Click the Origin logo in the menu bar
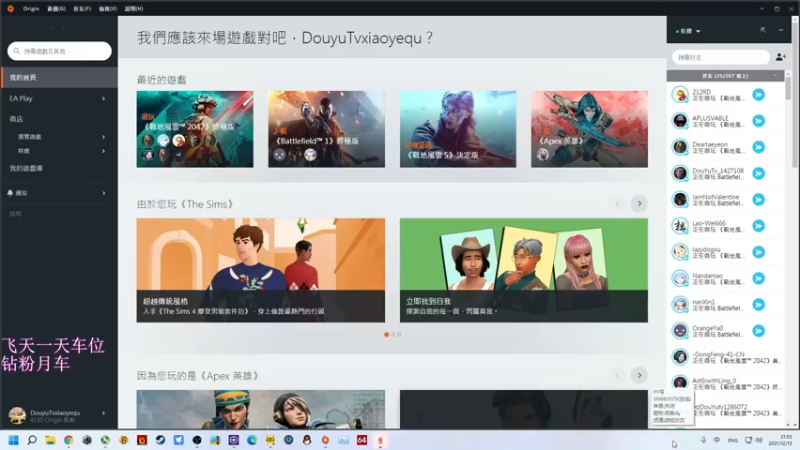The width and height of the screenshot is (800, 450). tap(10, 9)
